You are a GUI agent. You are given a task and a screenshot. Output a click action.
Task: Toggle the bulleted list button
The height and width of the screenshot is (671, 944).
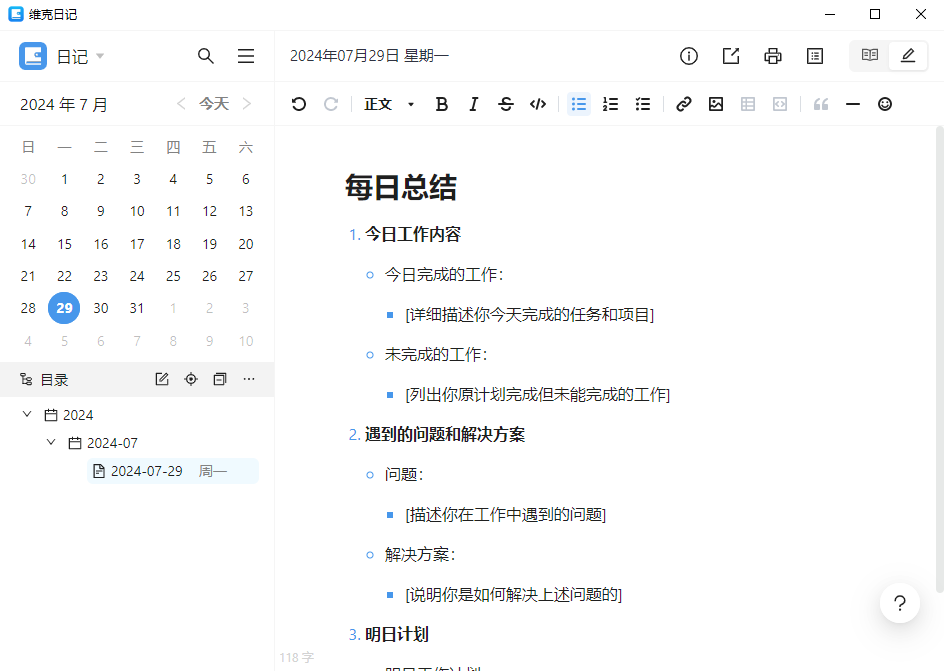coord(579,104)
